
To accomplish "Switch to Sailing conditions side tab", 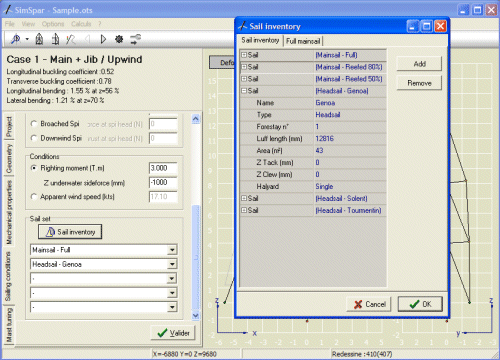I will click(8, 277).
